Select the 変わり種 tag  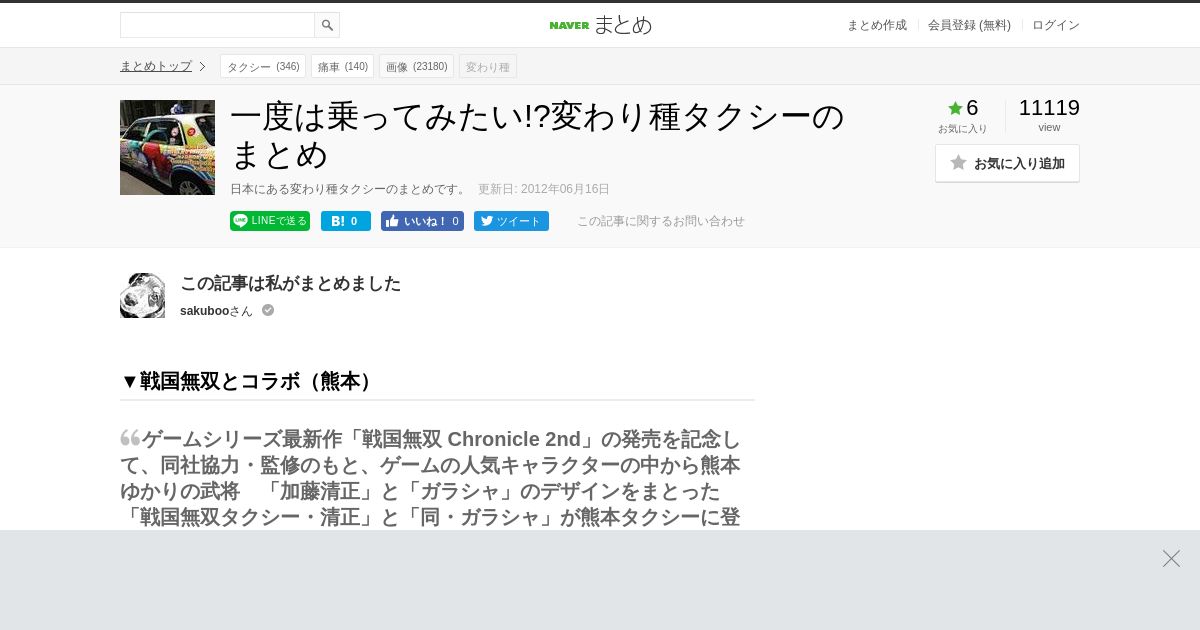[488, 66]
